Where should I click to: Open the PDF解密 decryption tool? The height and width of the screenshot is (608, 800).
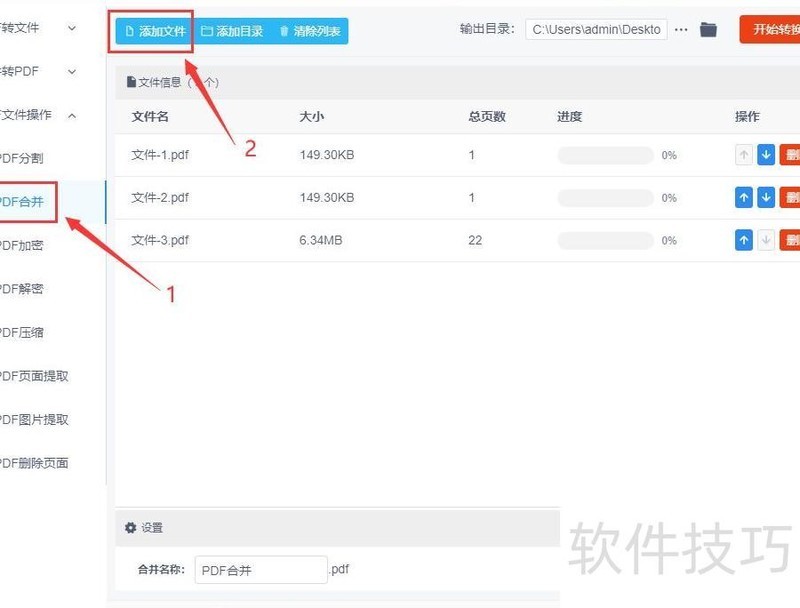pos(20,289)
